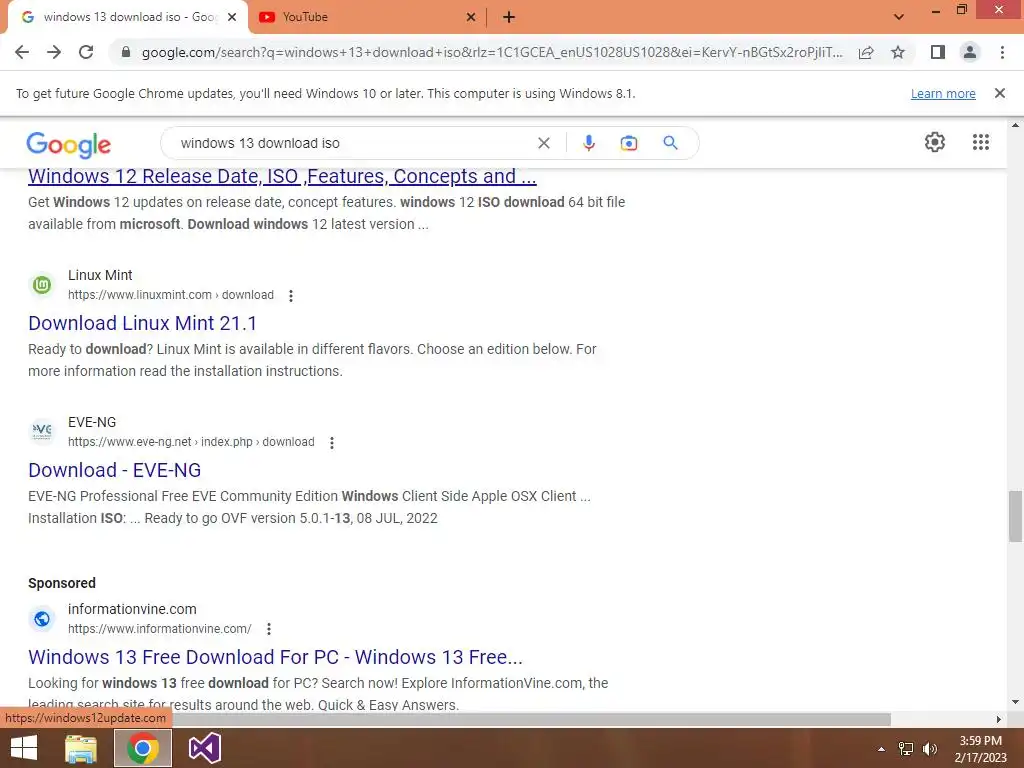Click the informationvine.com globe favicon
The width and height of the screenshot is (1024, 768).
pos(42,618)
